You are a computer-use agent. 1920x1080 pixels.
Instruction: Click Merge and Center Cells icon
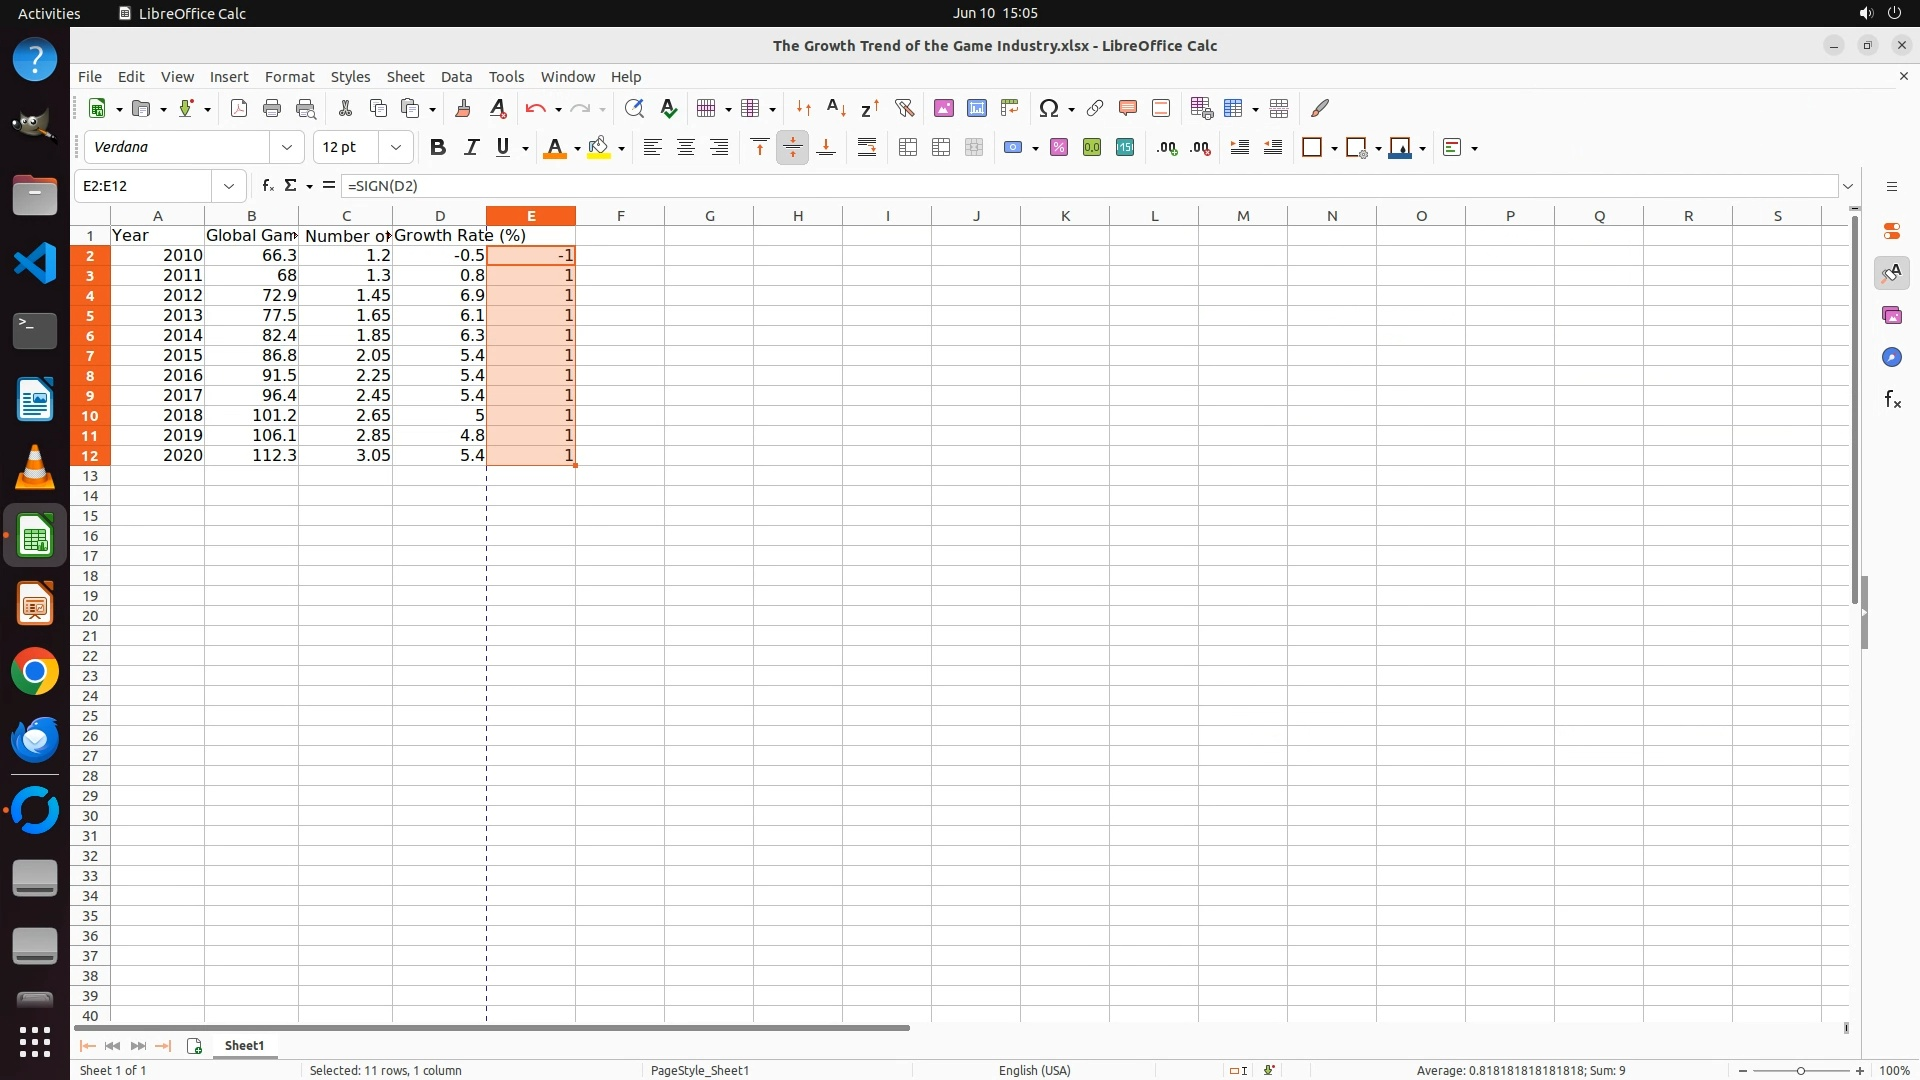click(x=908, y=148)
